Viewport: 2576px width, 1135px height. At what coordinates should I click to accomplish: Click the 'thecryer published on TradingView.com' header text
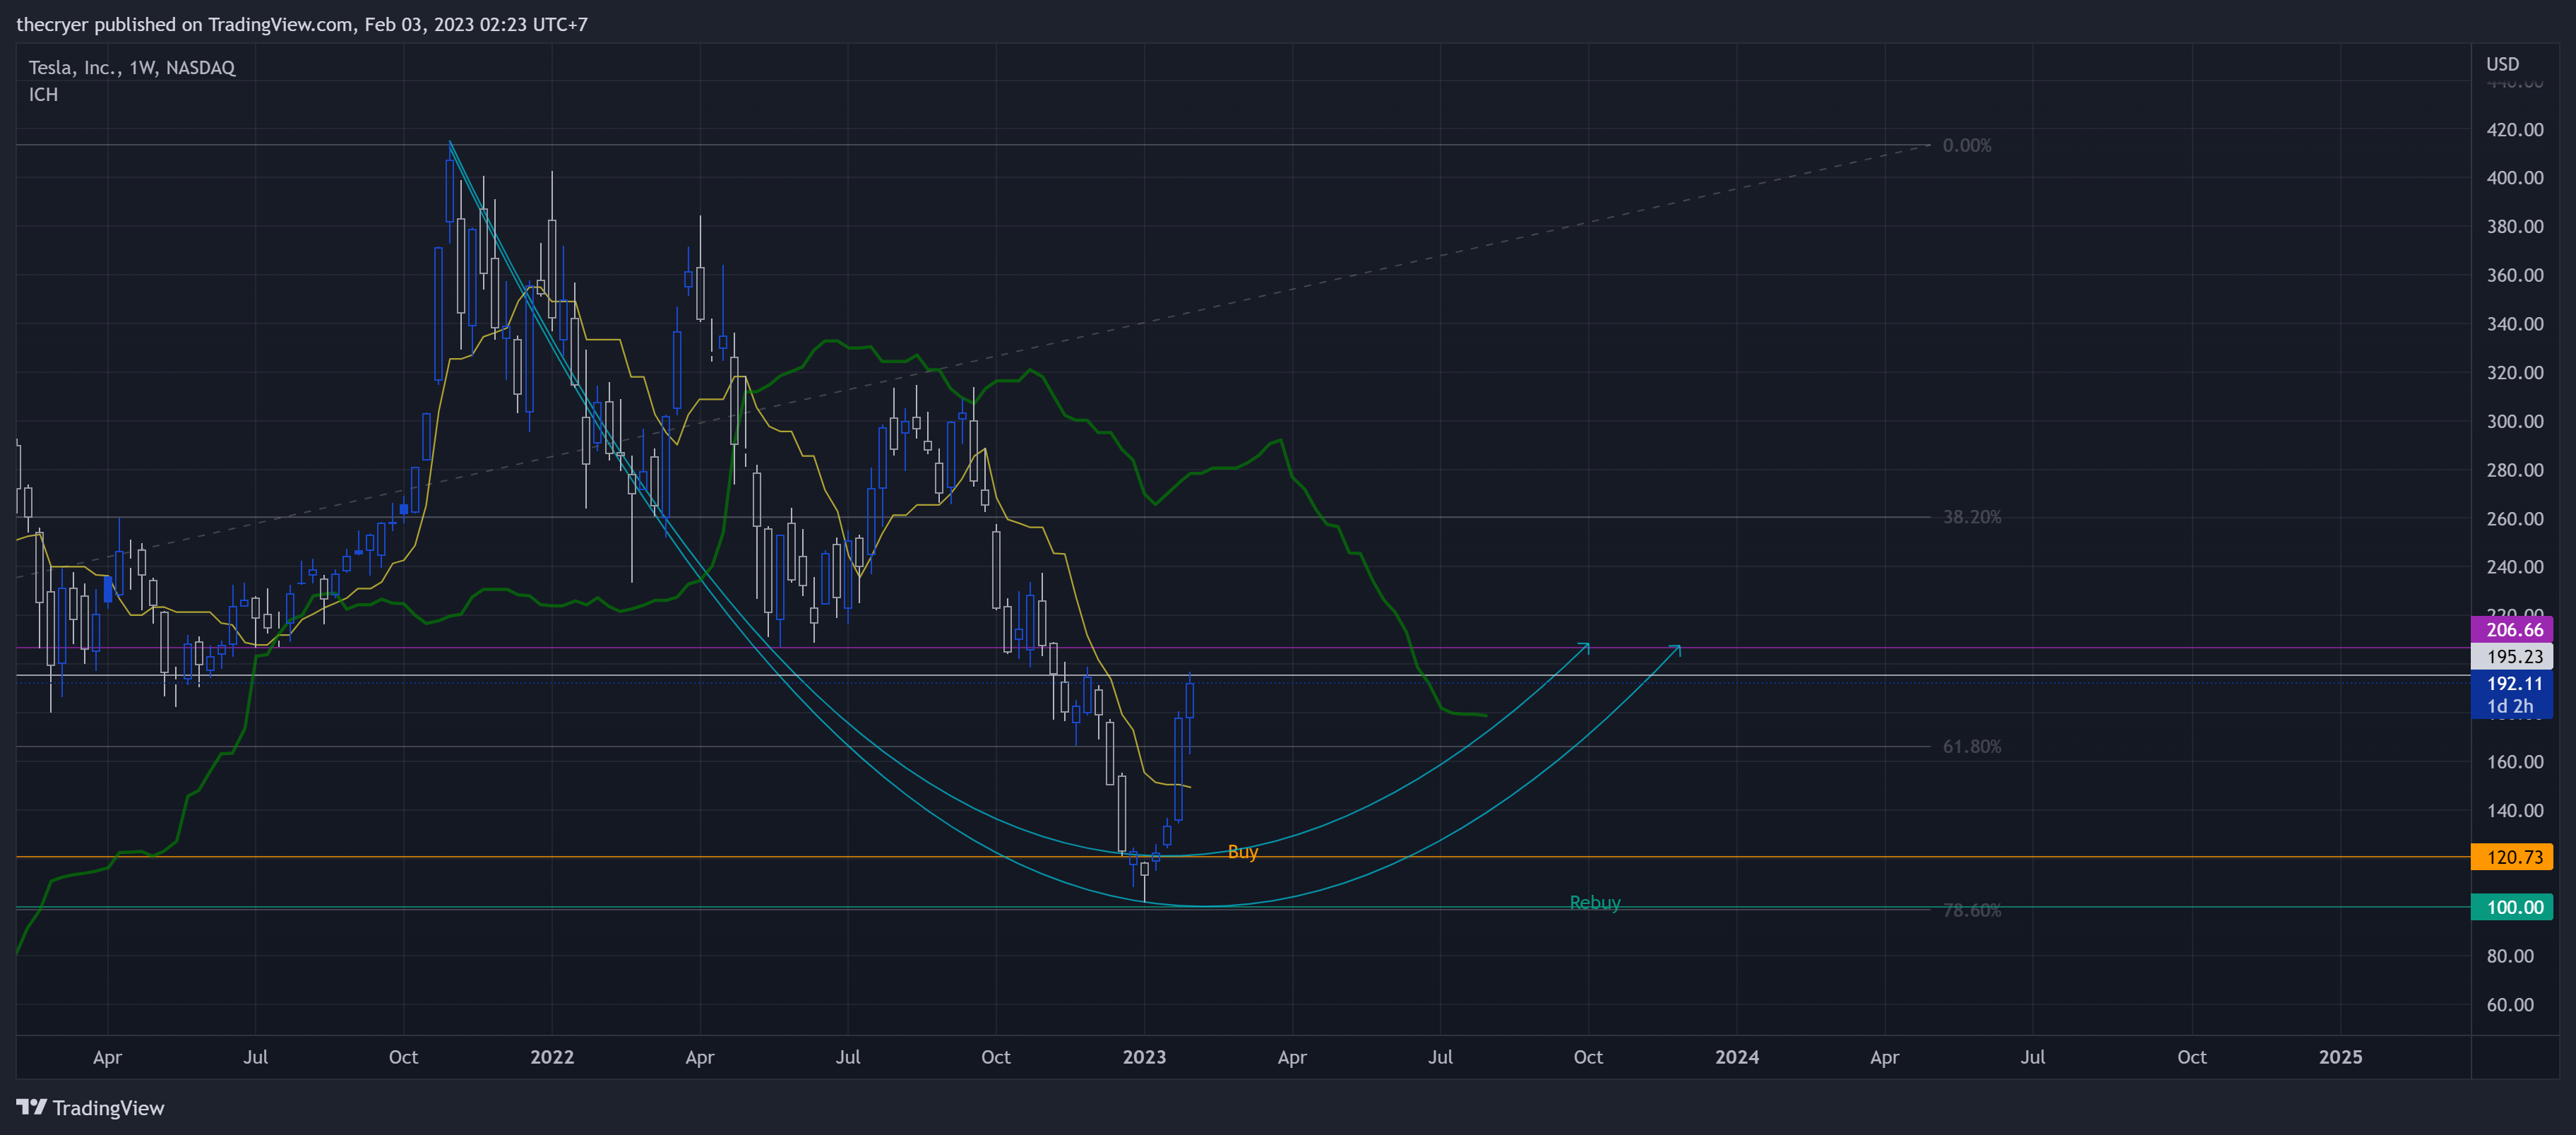[183, 24]
